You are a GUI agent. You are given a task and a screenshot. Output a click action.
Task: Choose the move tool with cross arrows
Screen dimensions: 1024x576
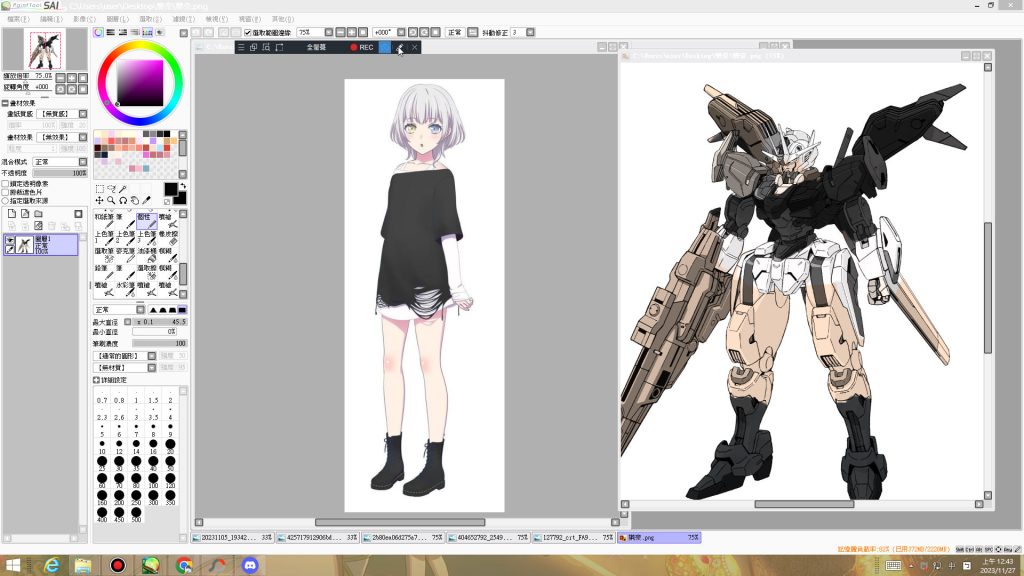click(x=99, y=200)
